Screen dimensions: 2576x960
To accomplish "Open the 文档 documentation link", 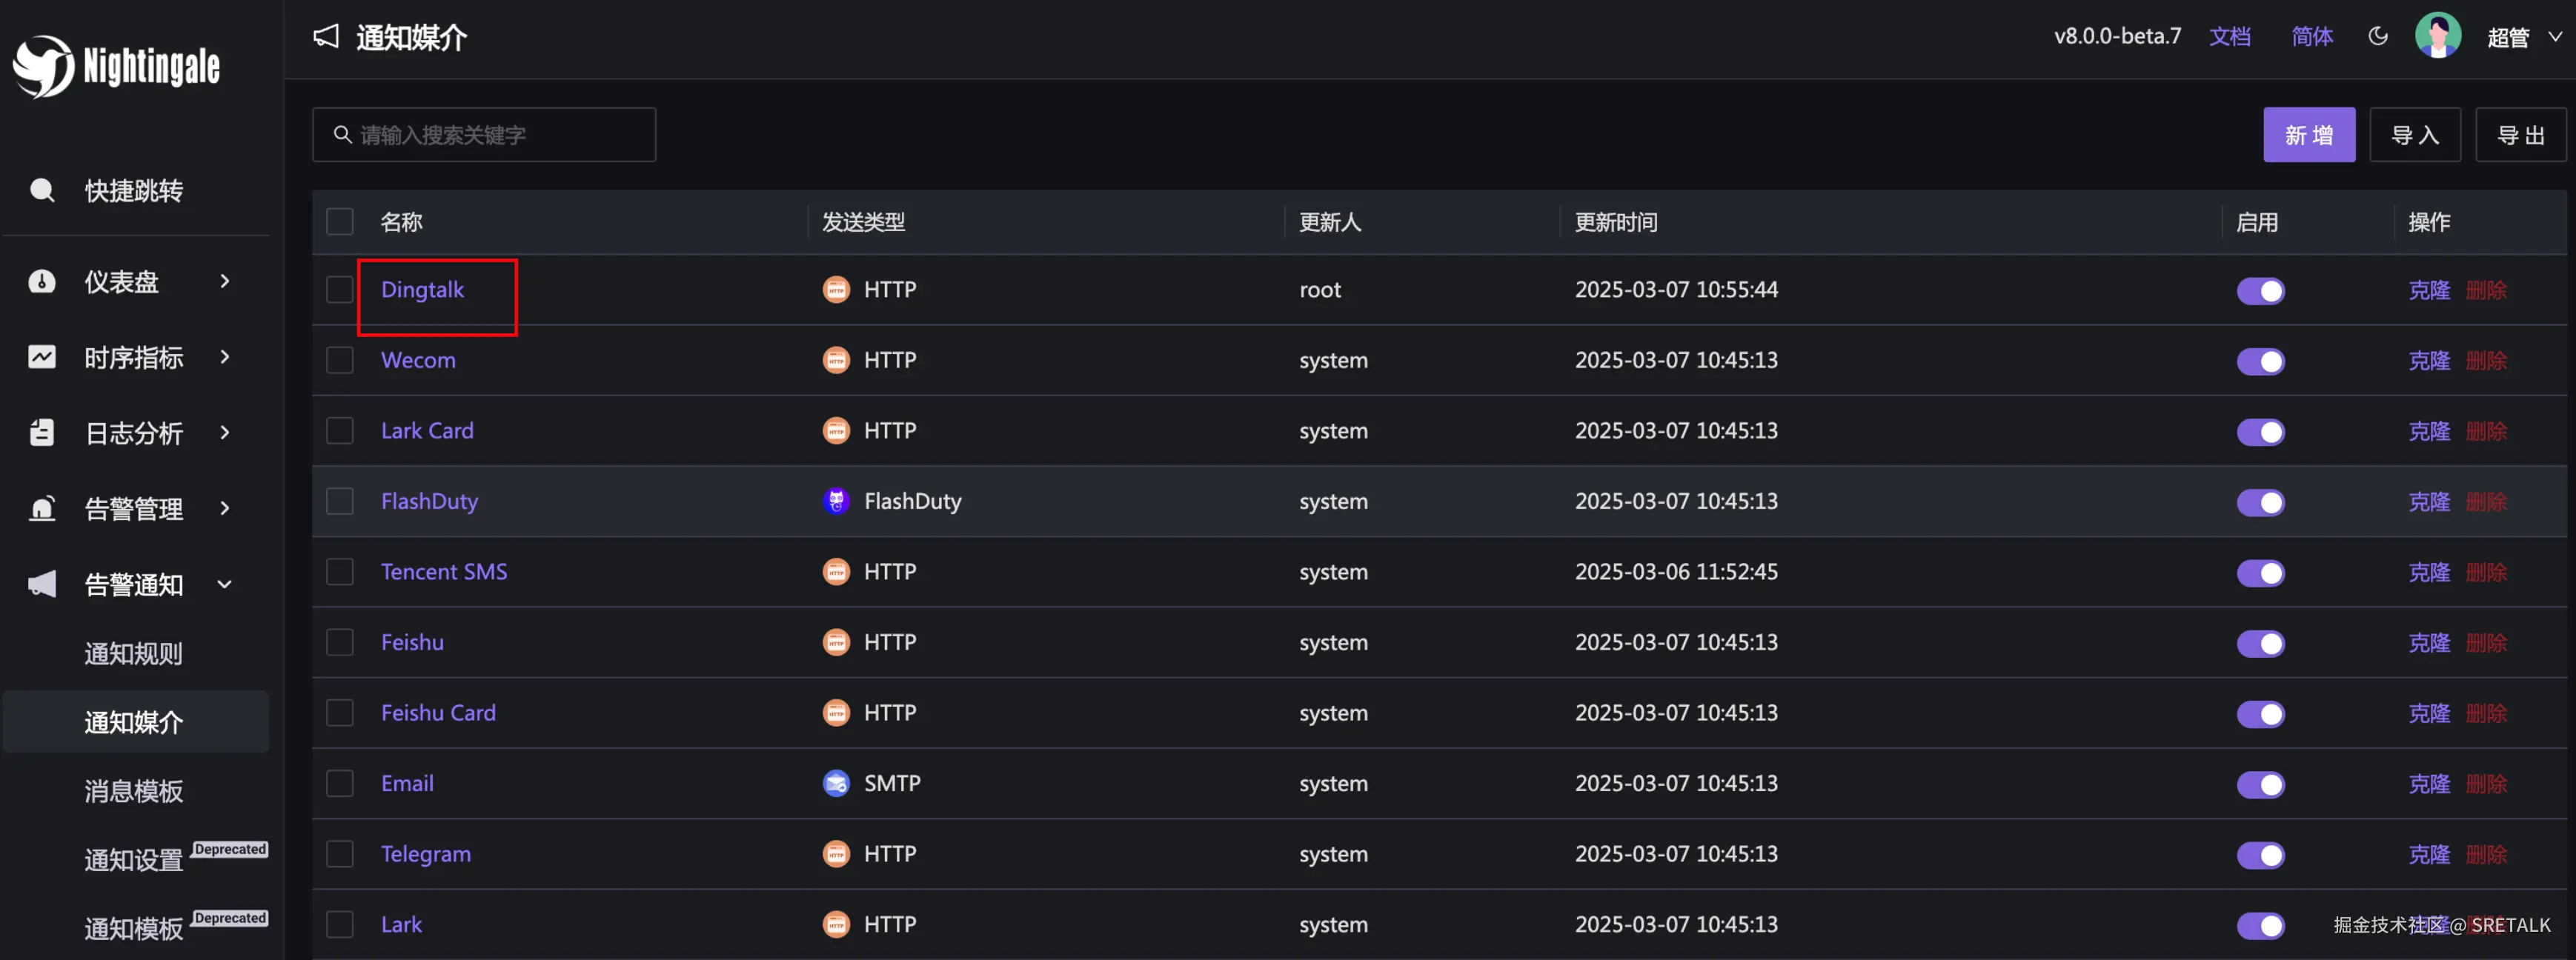I will coord(2230,36).
